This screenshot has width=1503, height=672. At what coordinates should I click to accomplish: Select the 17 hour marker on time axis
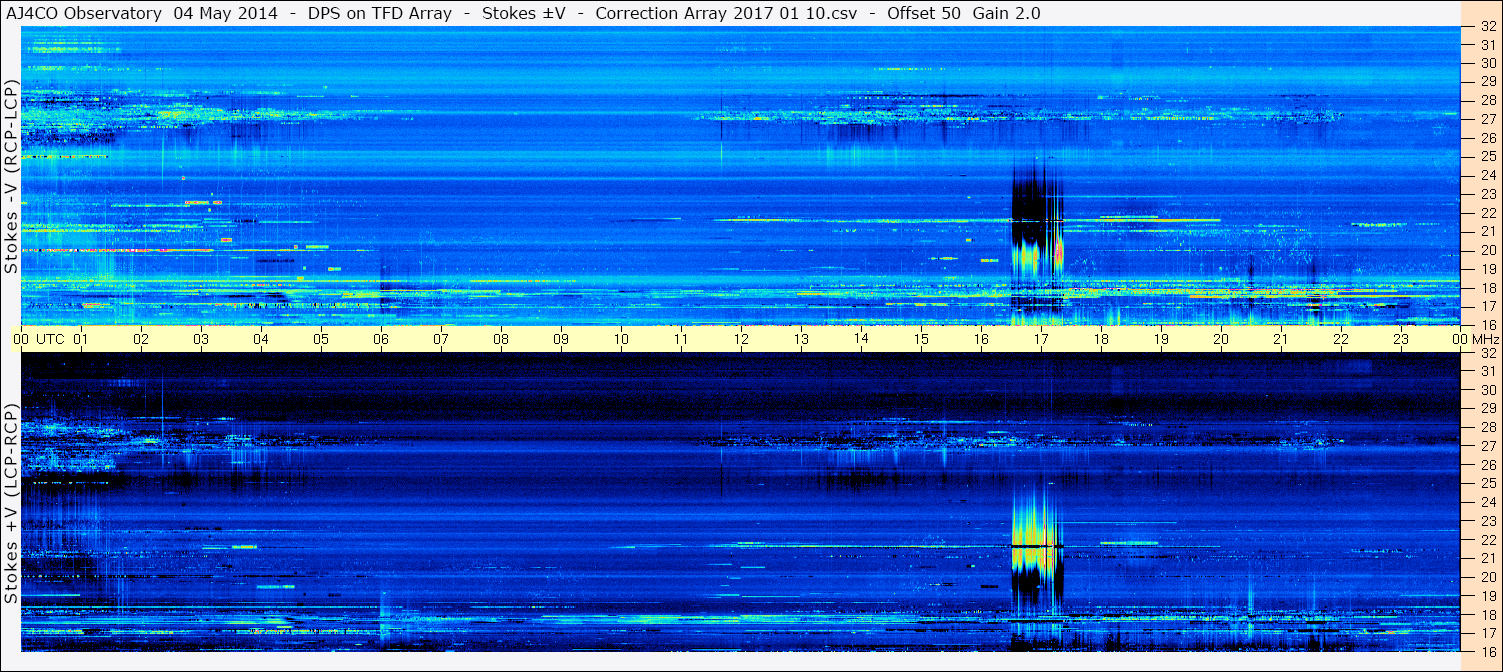coord(1041,339)
